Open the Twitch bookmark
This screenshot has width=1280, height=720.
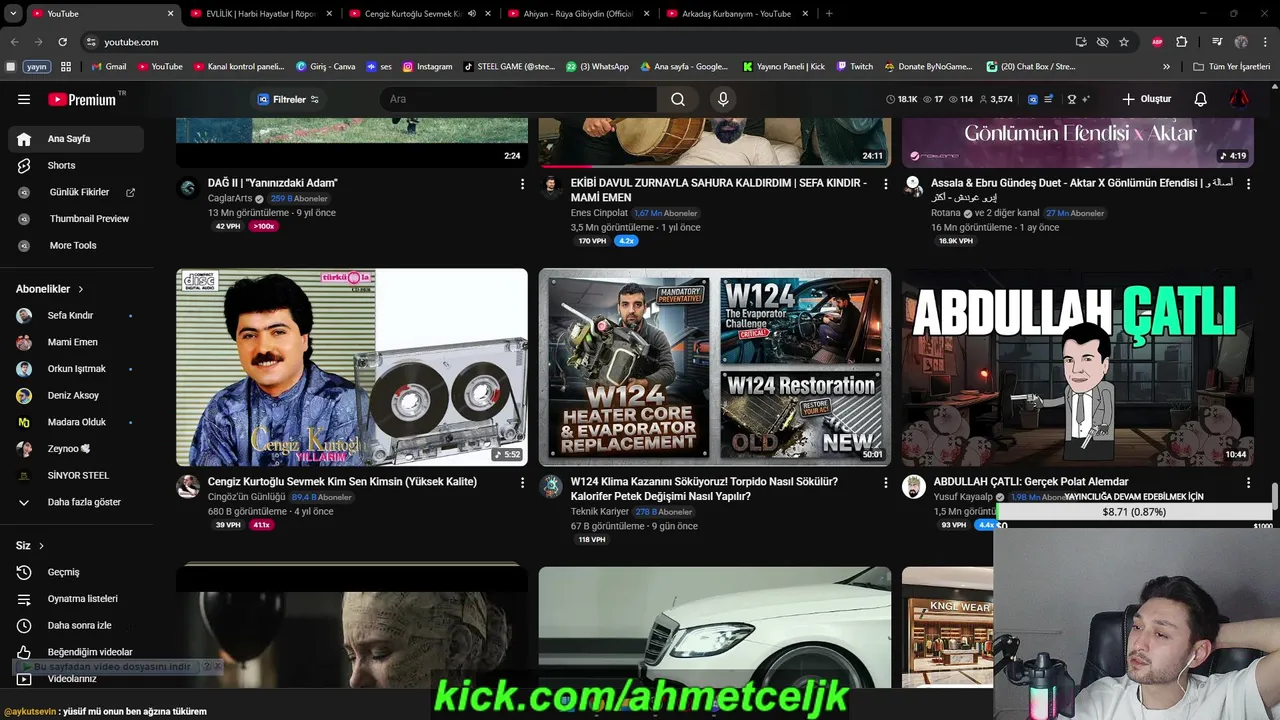[855, 66]
